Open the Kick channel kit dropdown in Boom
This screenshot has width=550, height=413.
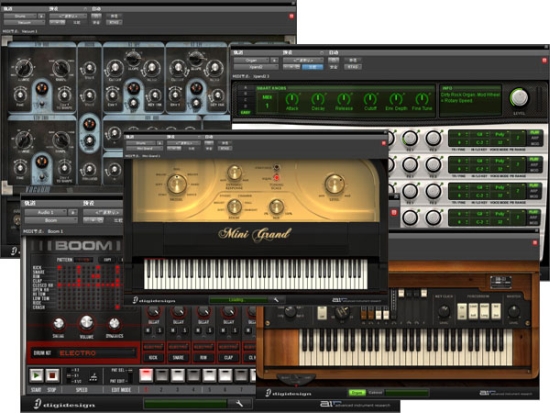(153, 347)
